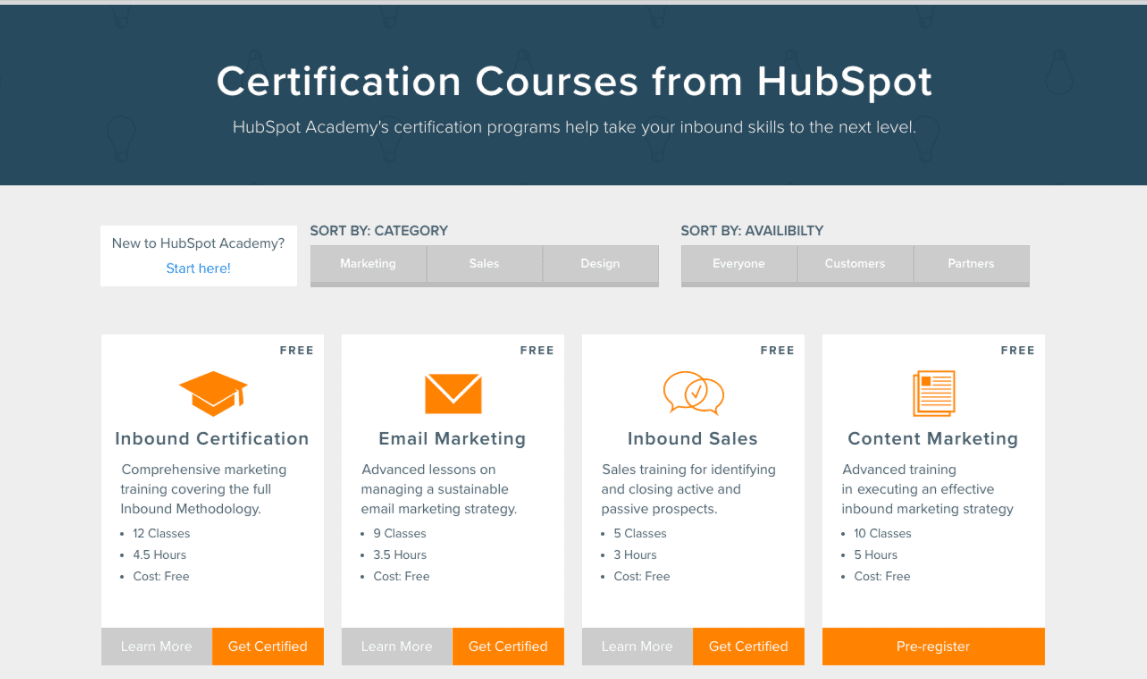Screen dimensions: 1147x679
Task: Click the Sales training for identifying description
Action: click(688, 489)
